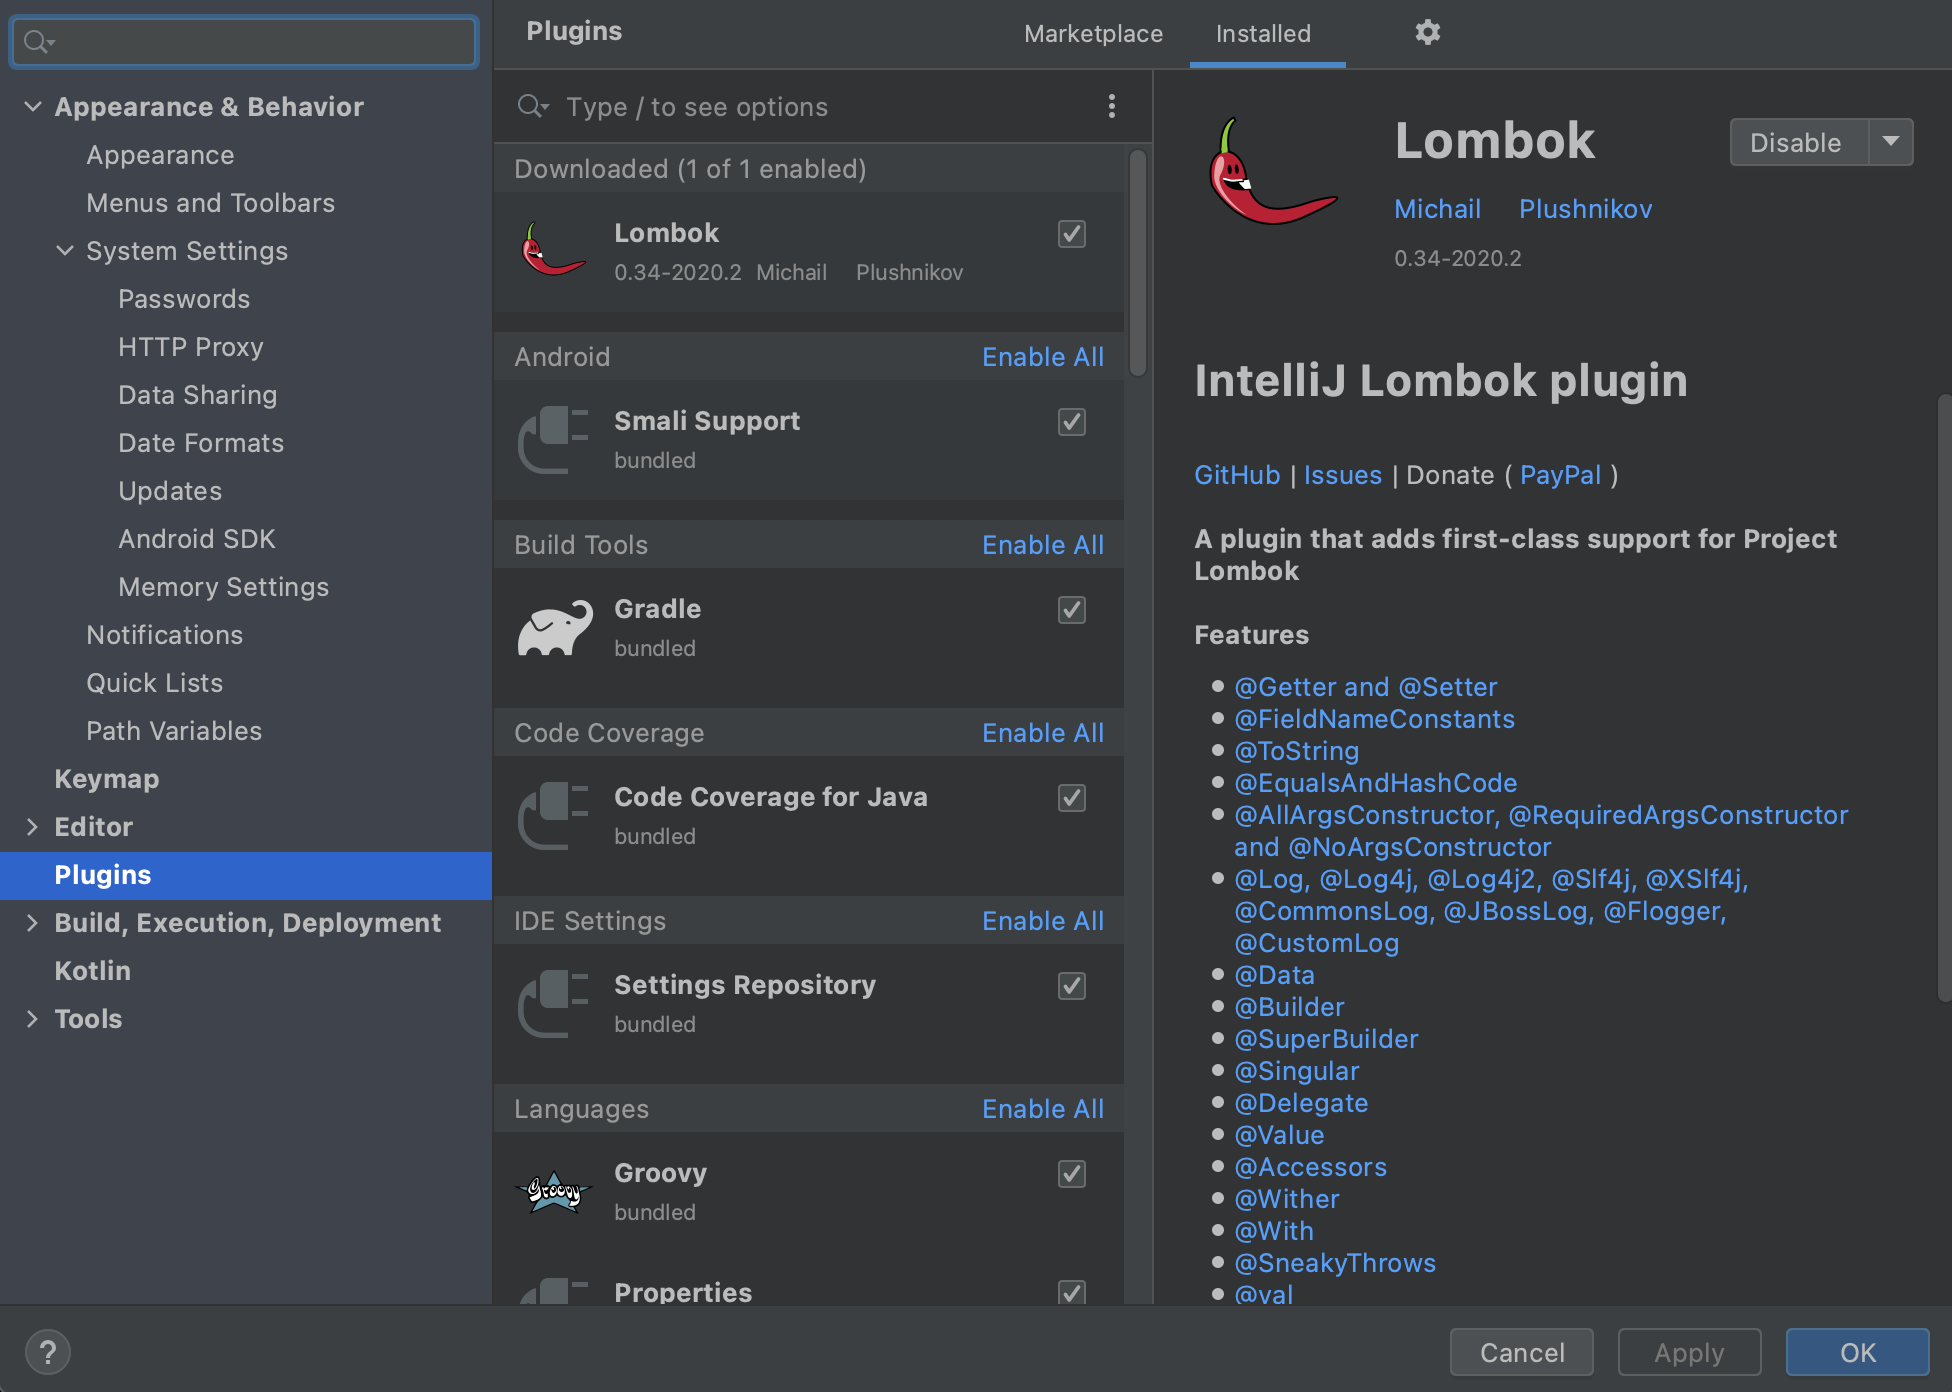This screenshot has width=1952, height=1392.
Task: Click the Help question mark button
Action: 47,1352
